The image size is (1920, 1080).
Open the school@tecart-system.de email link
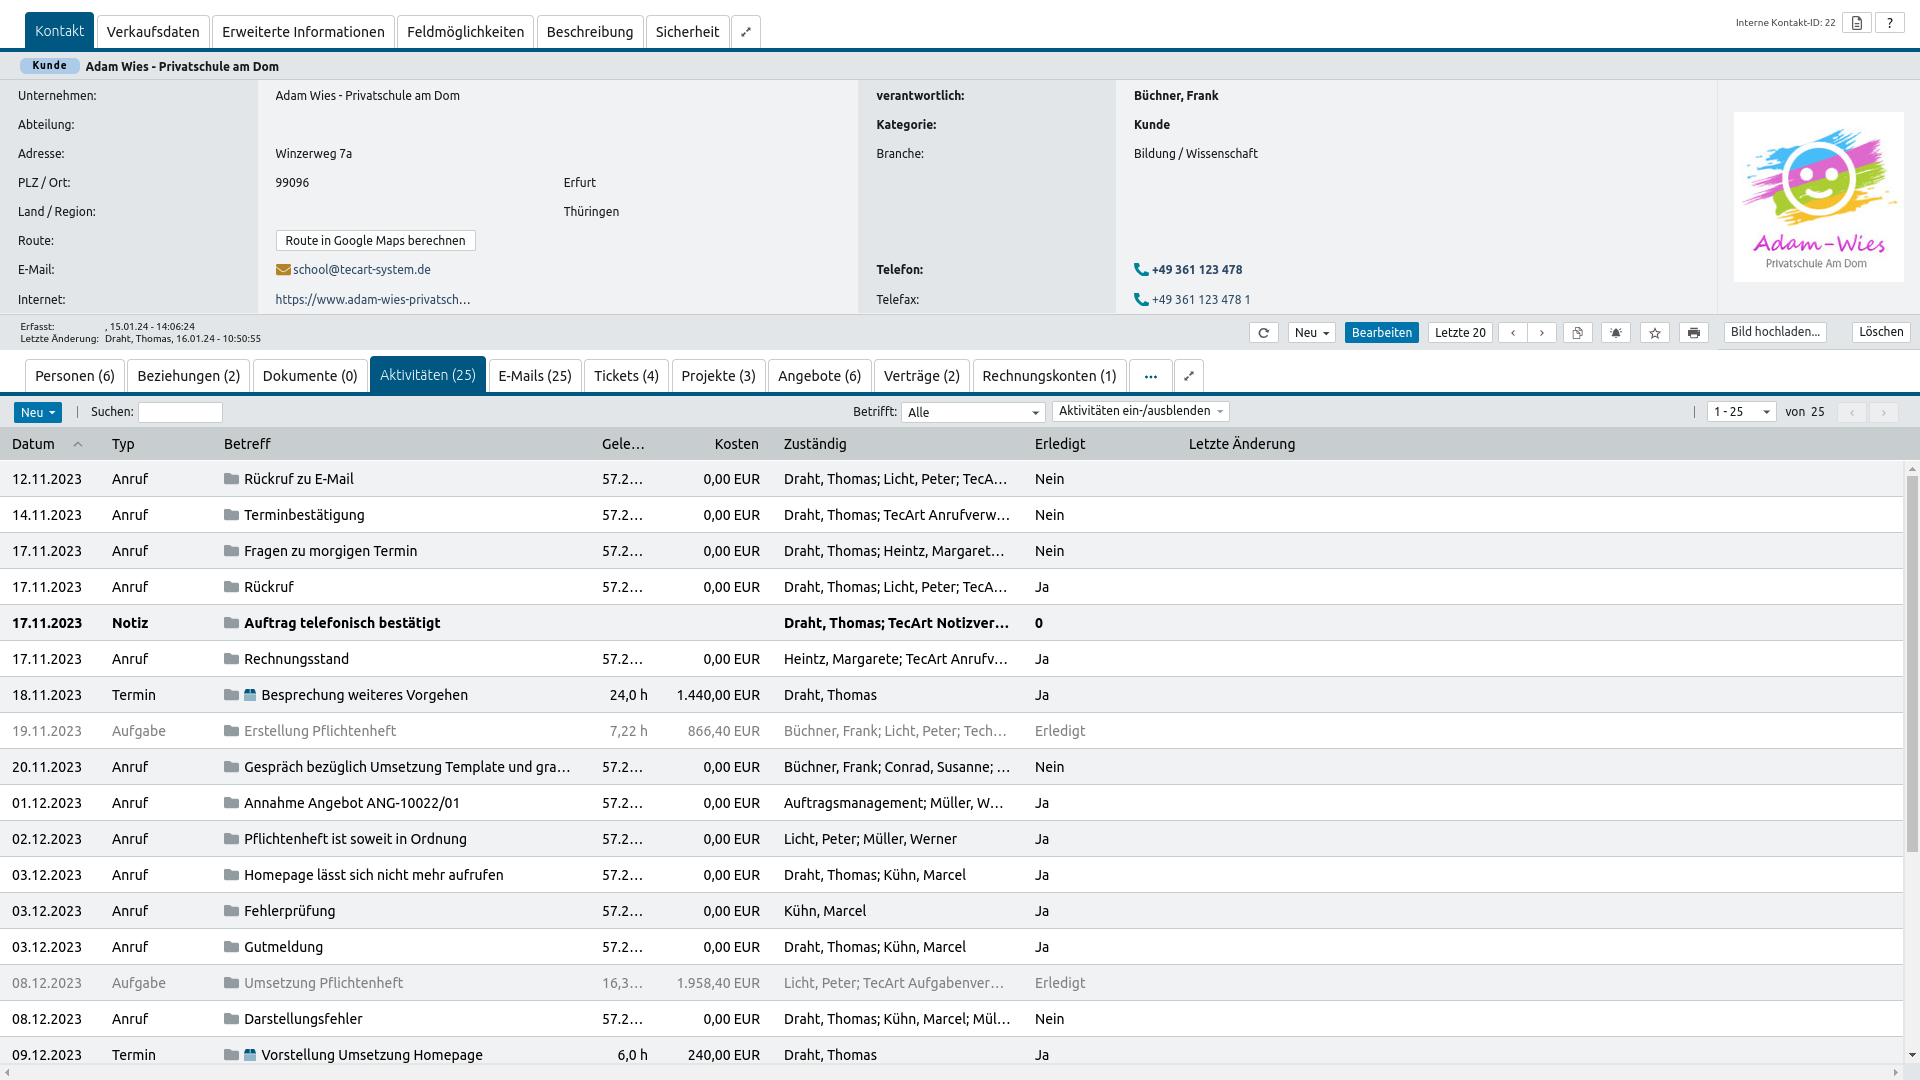361,270
